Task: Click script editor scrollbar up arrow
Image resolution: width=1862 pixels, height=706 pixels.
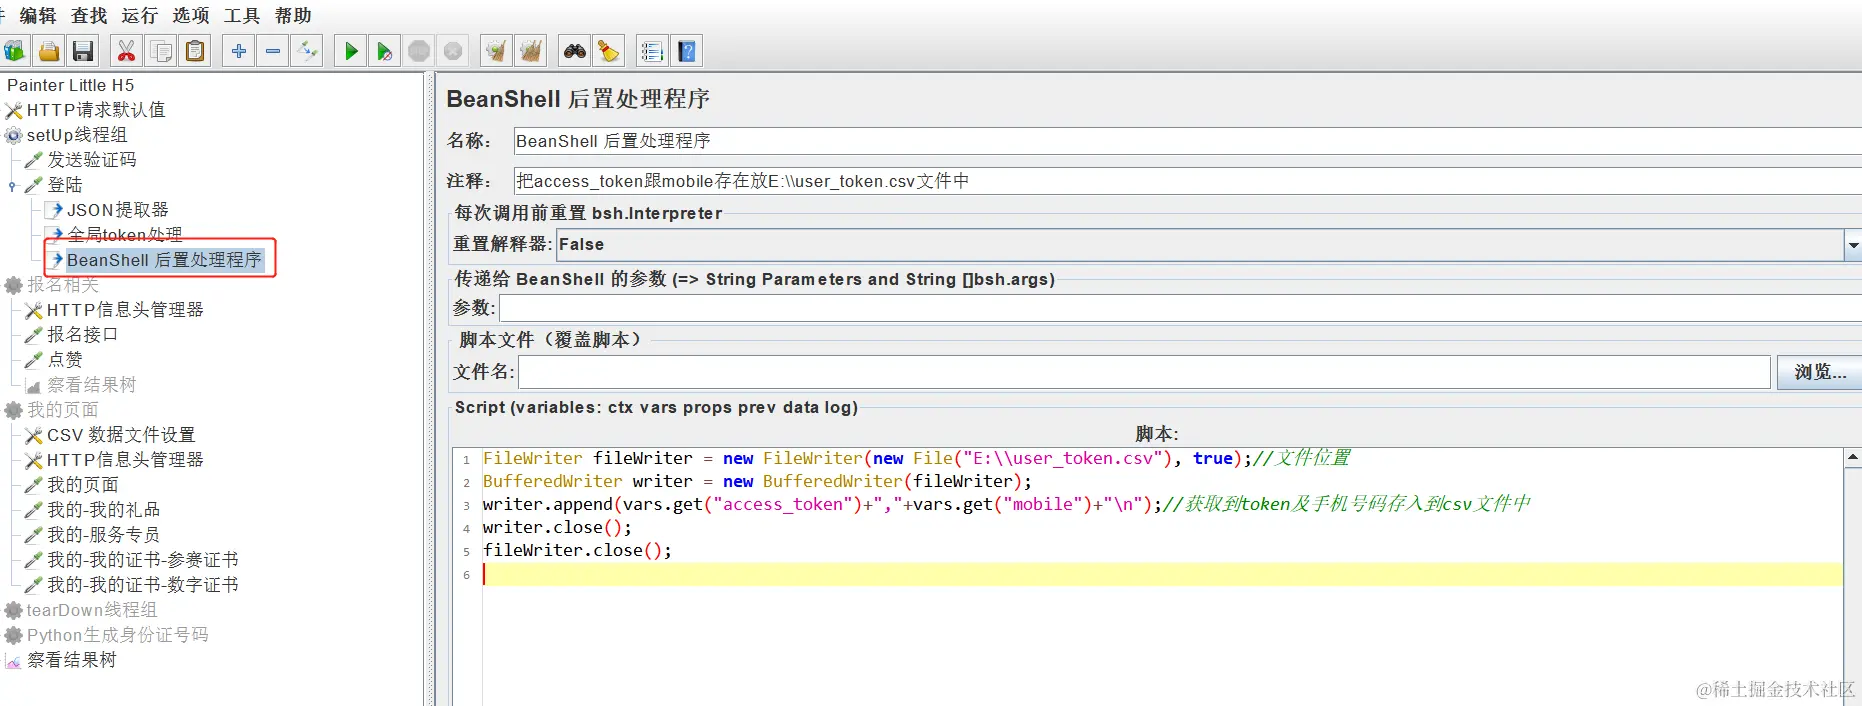Action: point(1853,458)
